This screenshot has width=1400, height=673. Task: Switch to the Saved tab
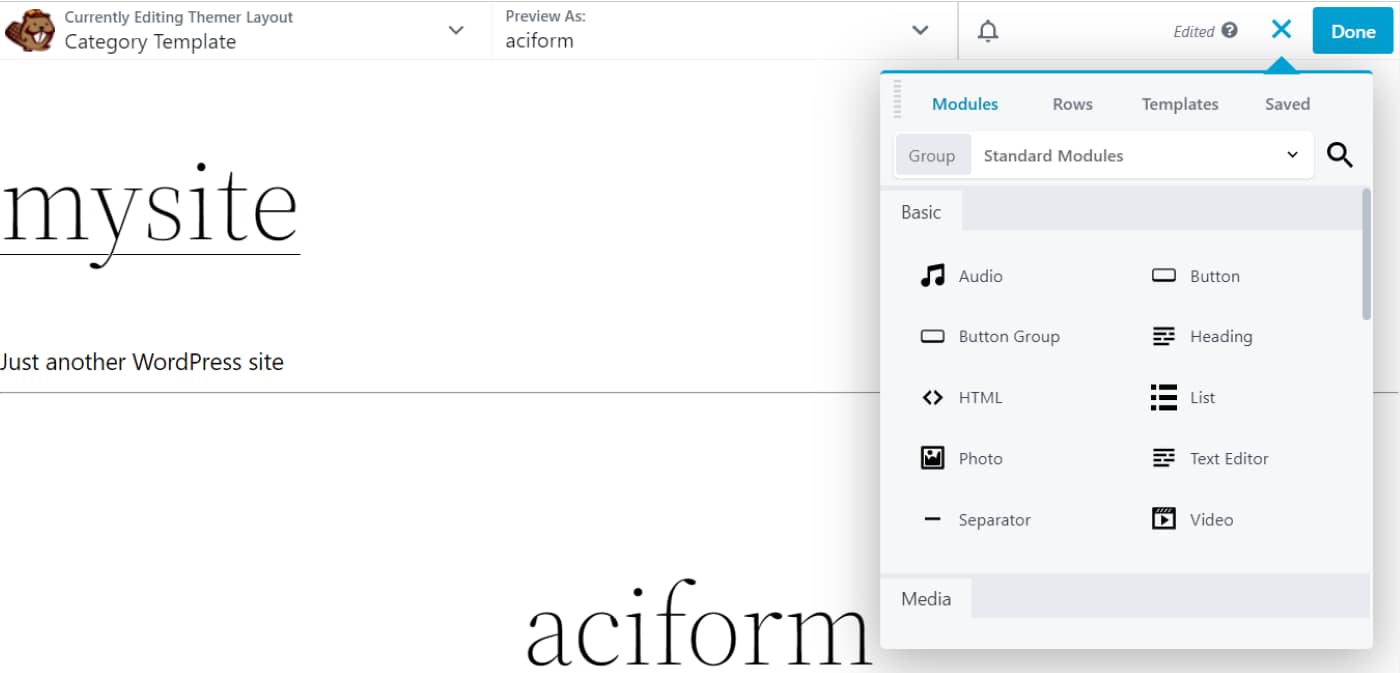[x=1287, y=104]
